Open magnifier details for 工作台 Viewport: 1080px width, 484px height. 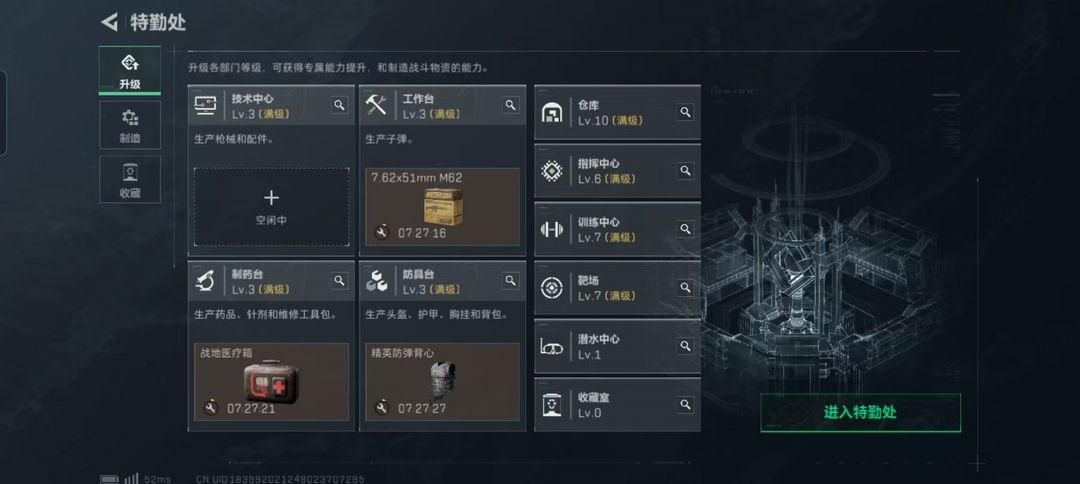click(x=510, y=105)
